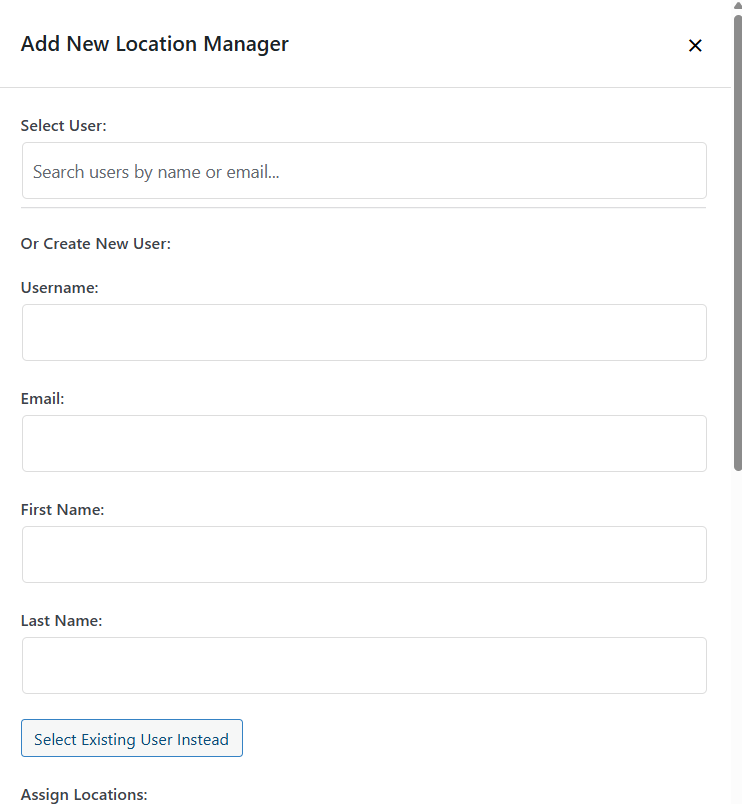This screenshot has height=804, width=742.
Task: Focus the Last Name input field
Action: (x=364, y=665)
